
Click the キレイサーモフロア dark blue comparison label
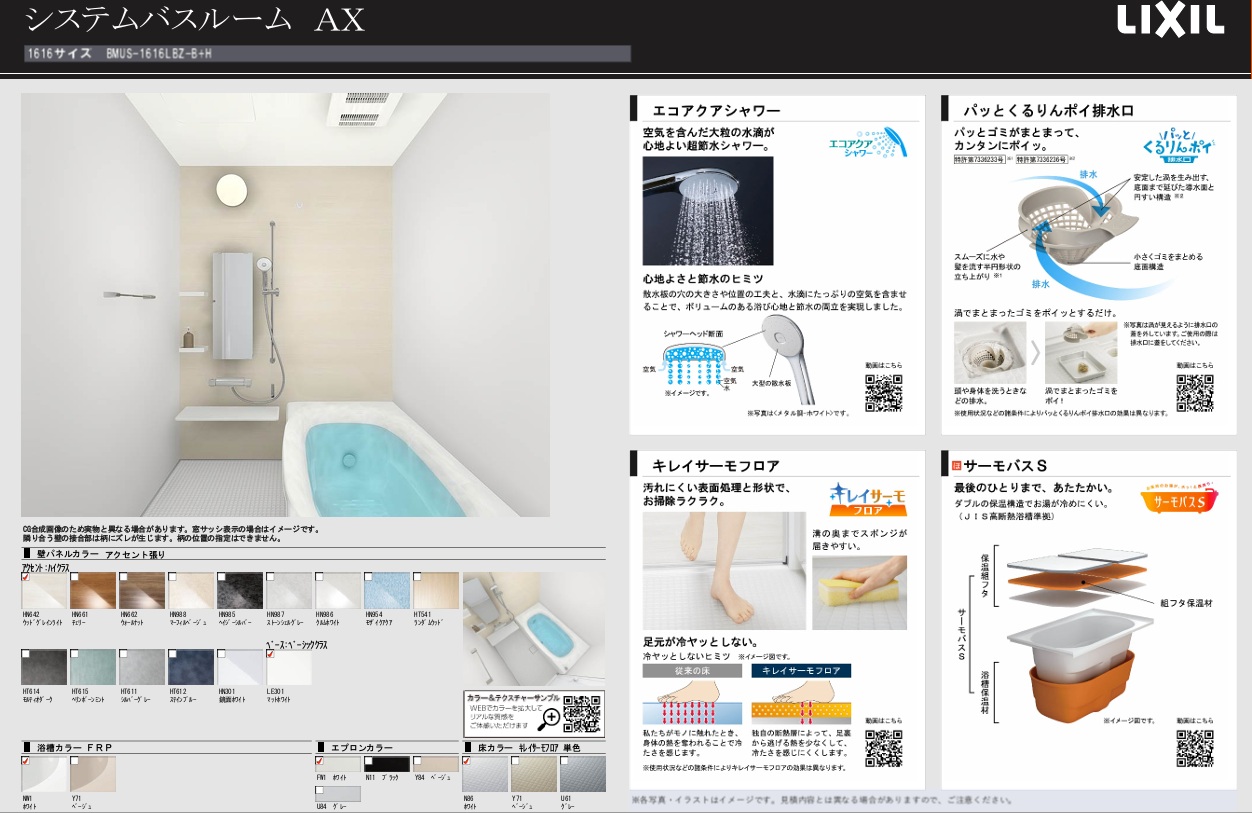coord(801,671)
